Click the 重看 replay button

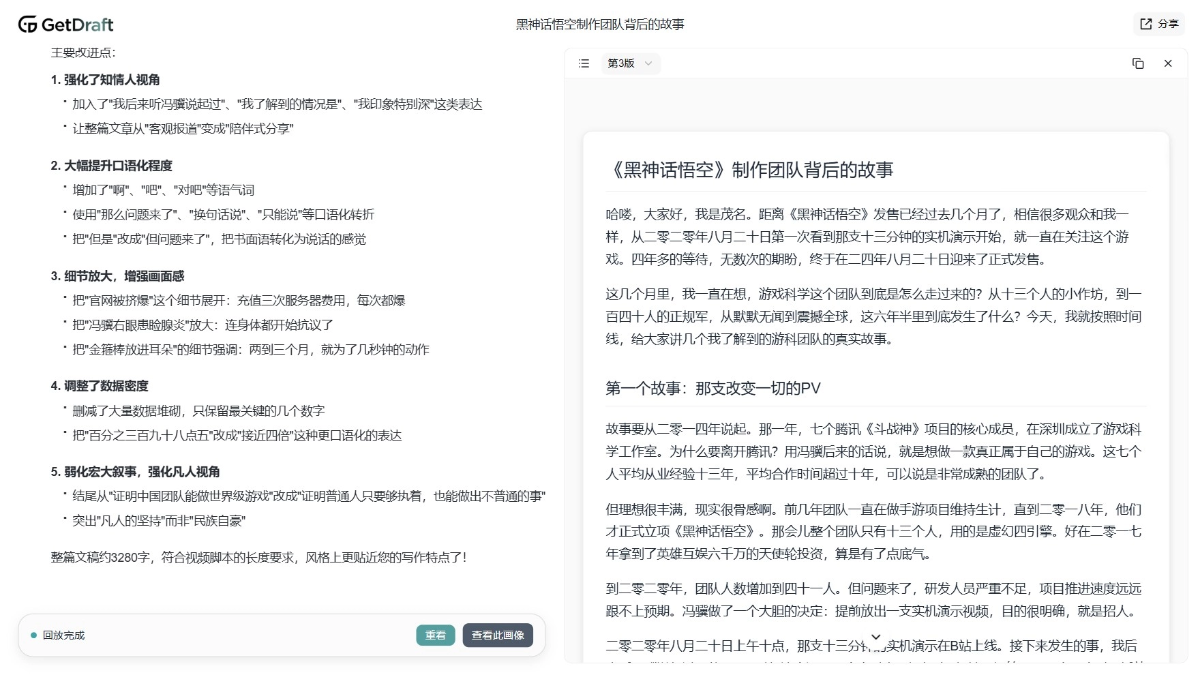point(435,635)
